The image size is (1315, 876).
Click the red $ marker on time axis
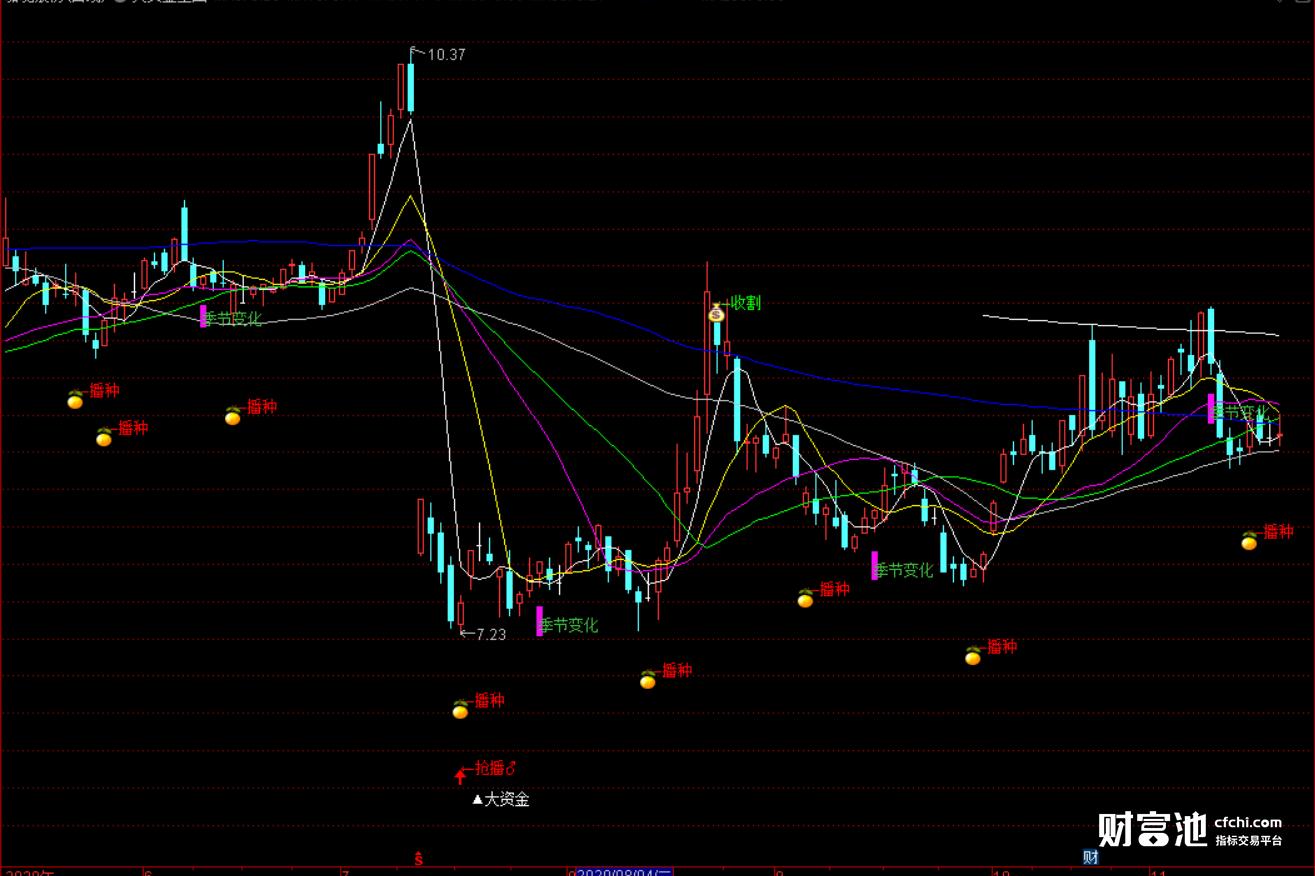pos(420,859)
